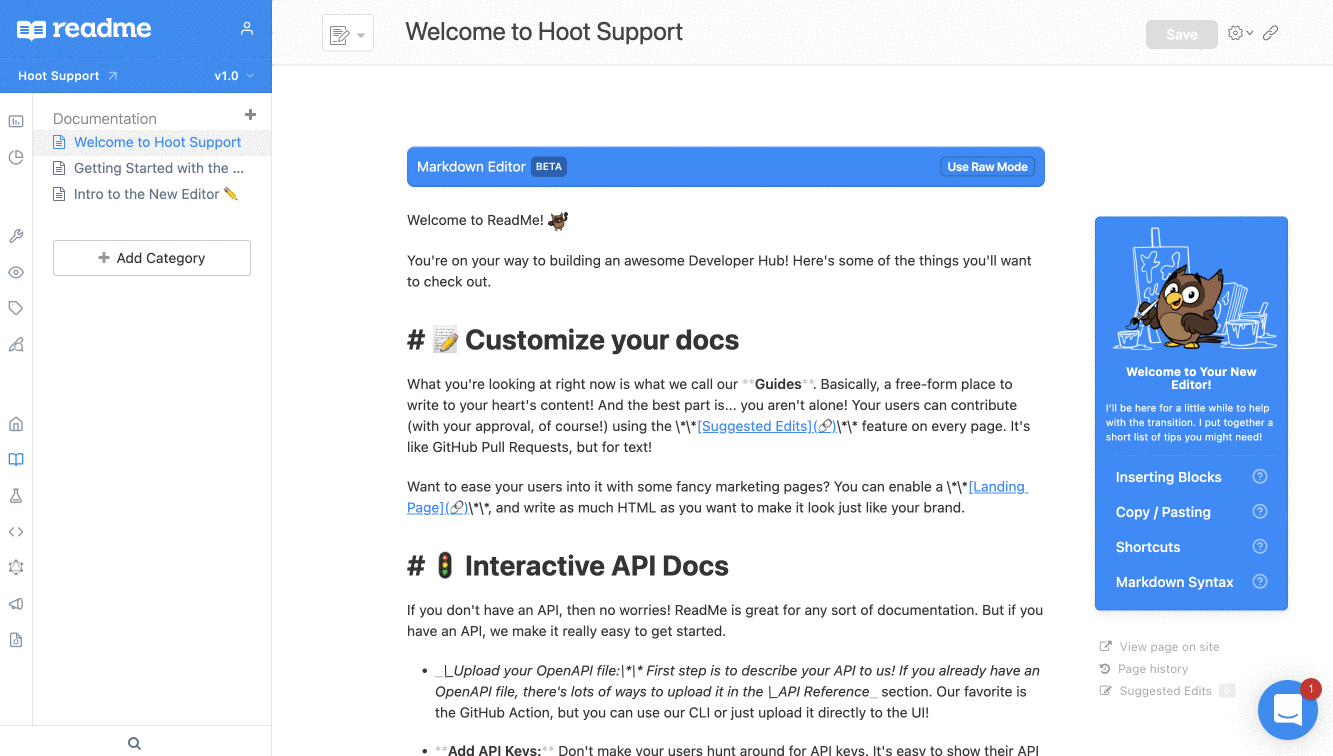Click the Add API Keys bullet text
Image resolution: width=1333 pixels, height=756 pixels.
pos(737,750)
